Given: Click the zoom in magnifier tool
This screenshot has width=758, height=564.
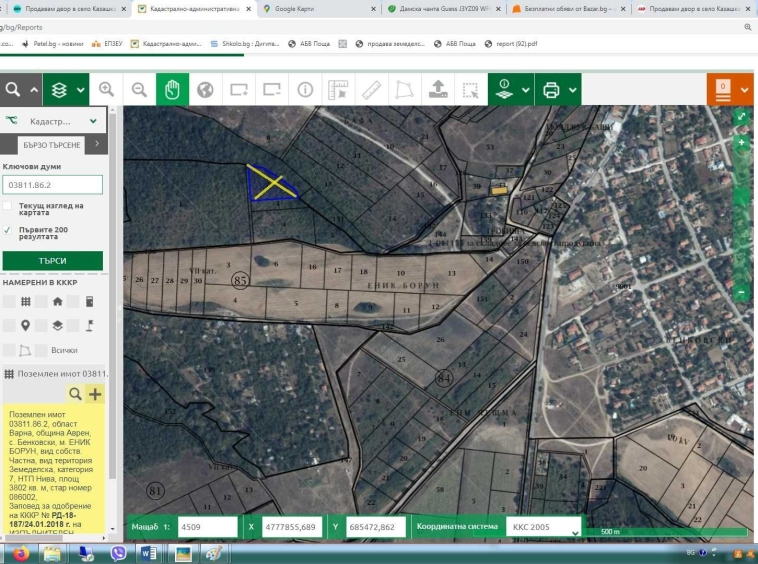Looking at the screenshot, I should point(106,89).
